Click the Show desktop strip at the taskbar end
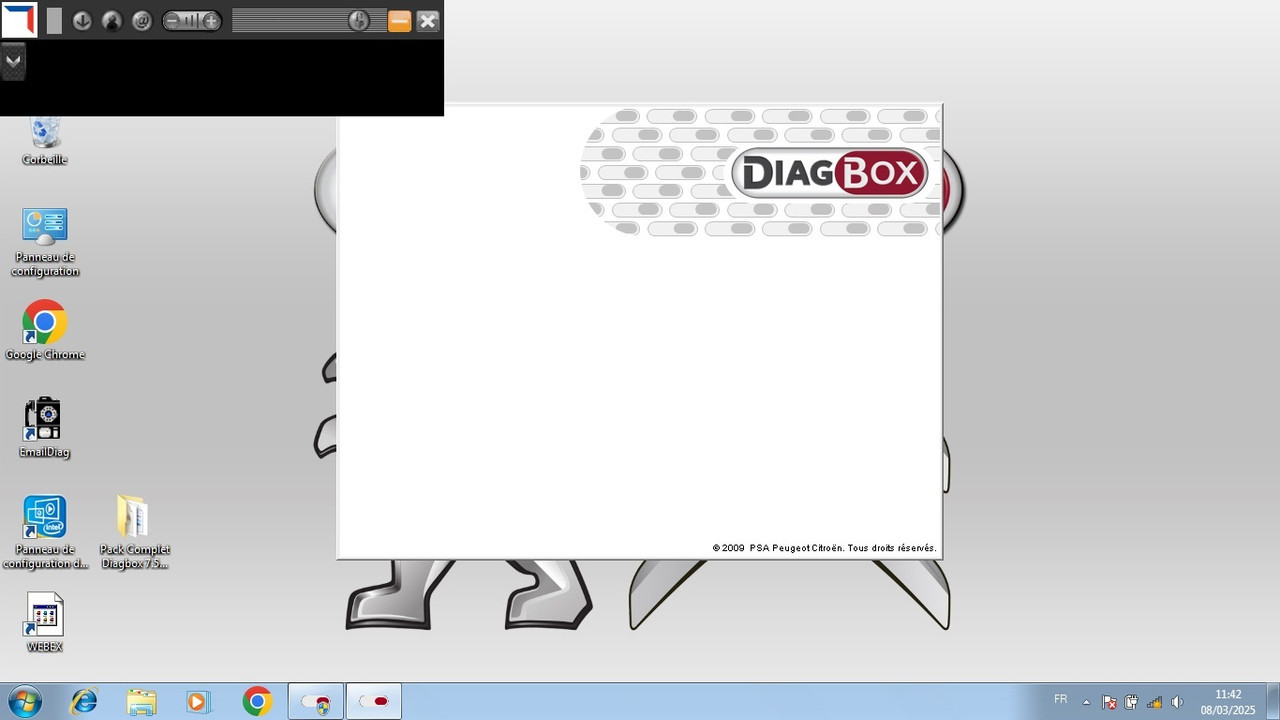1280x720 pixels. 1273,702
